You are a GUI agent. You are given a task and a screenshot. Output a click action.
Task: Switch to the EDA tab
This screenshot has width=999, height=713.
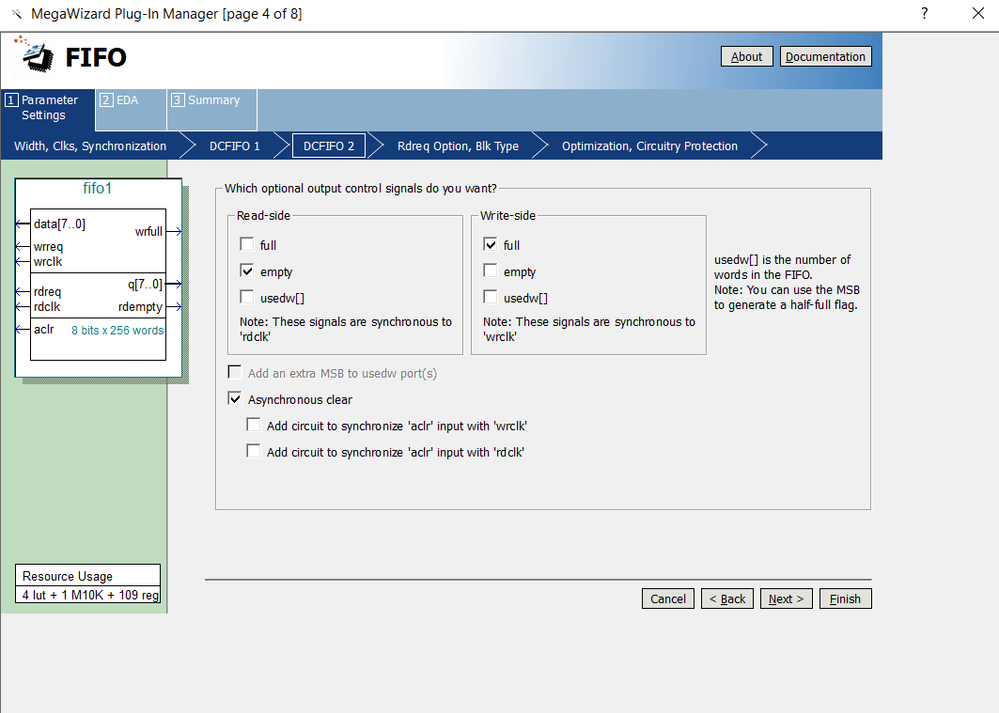tap(131, 109)
